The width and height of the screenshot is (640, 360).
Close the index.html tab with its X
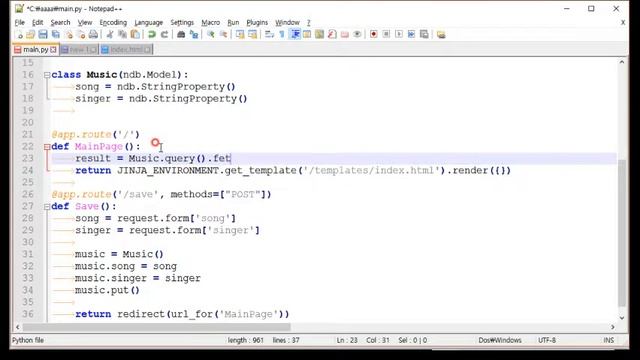pos(147,50)
